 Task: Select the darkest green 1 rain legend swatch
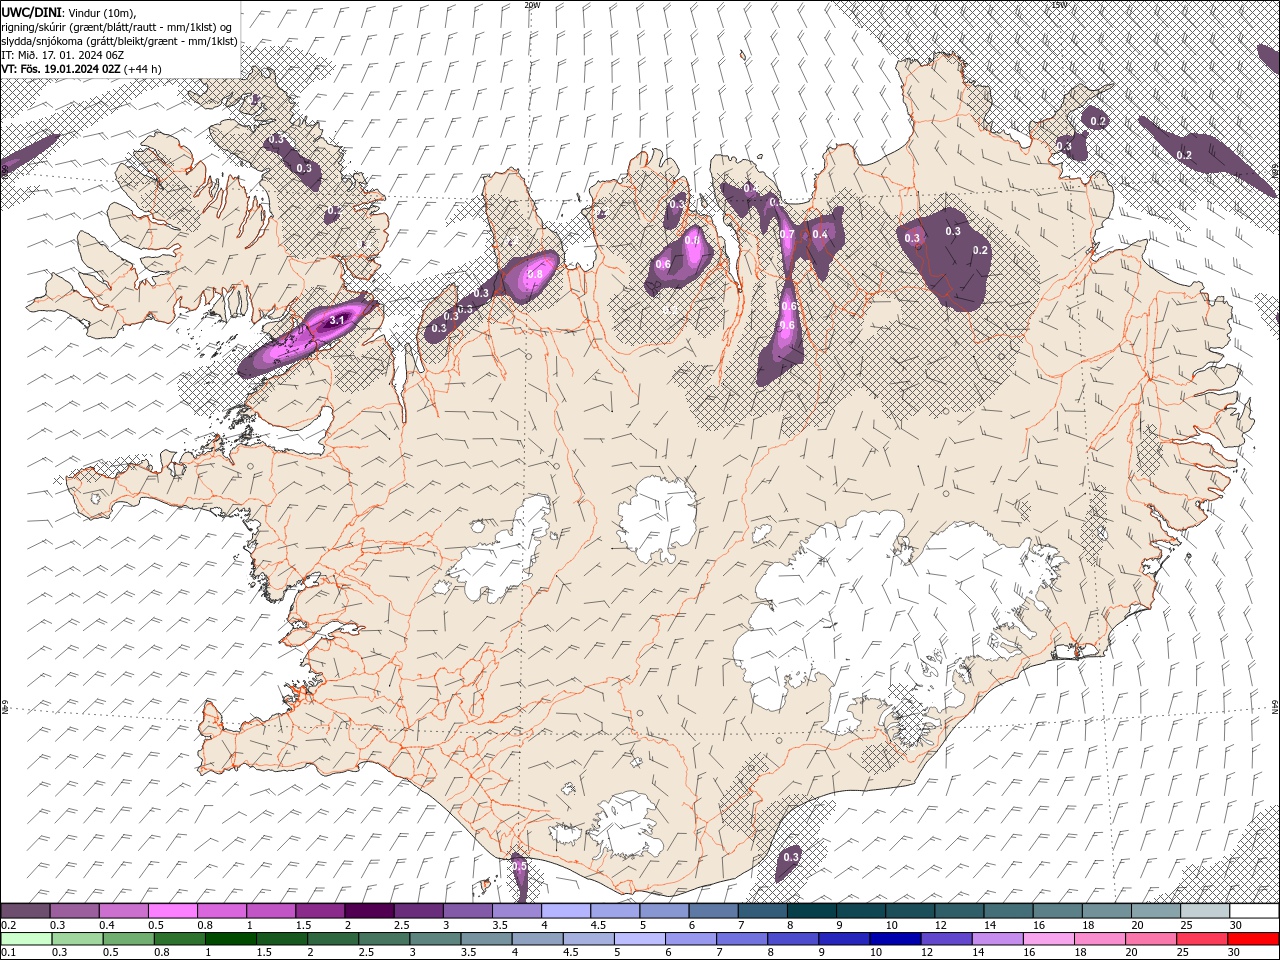click(x=230, y=939)
